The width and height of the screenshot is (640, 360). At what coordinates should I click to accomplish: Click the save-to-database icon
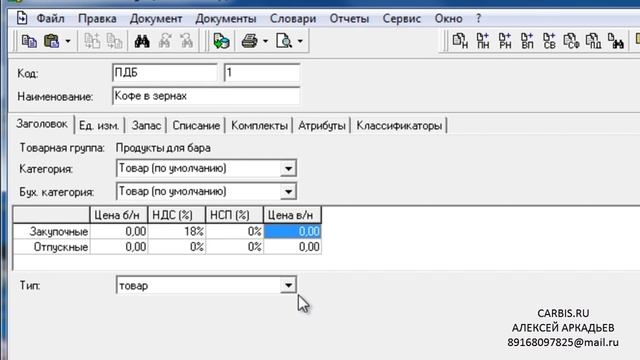(x=221, y=41)
